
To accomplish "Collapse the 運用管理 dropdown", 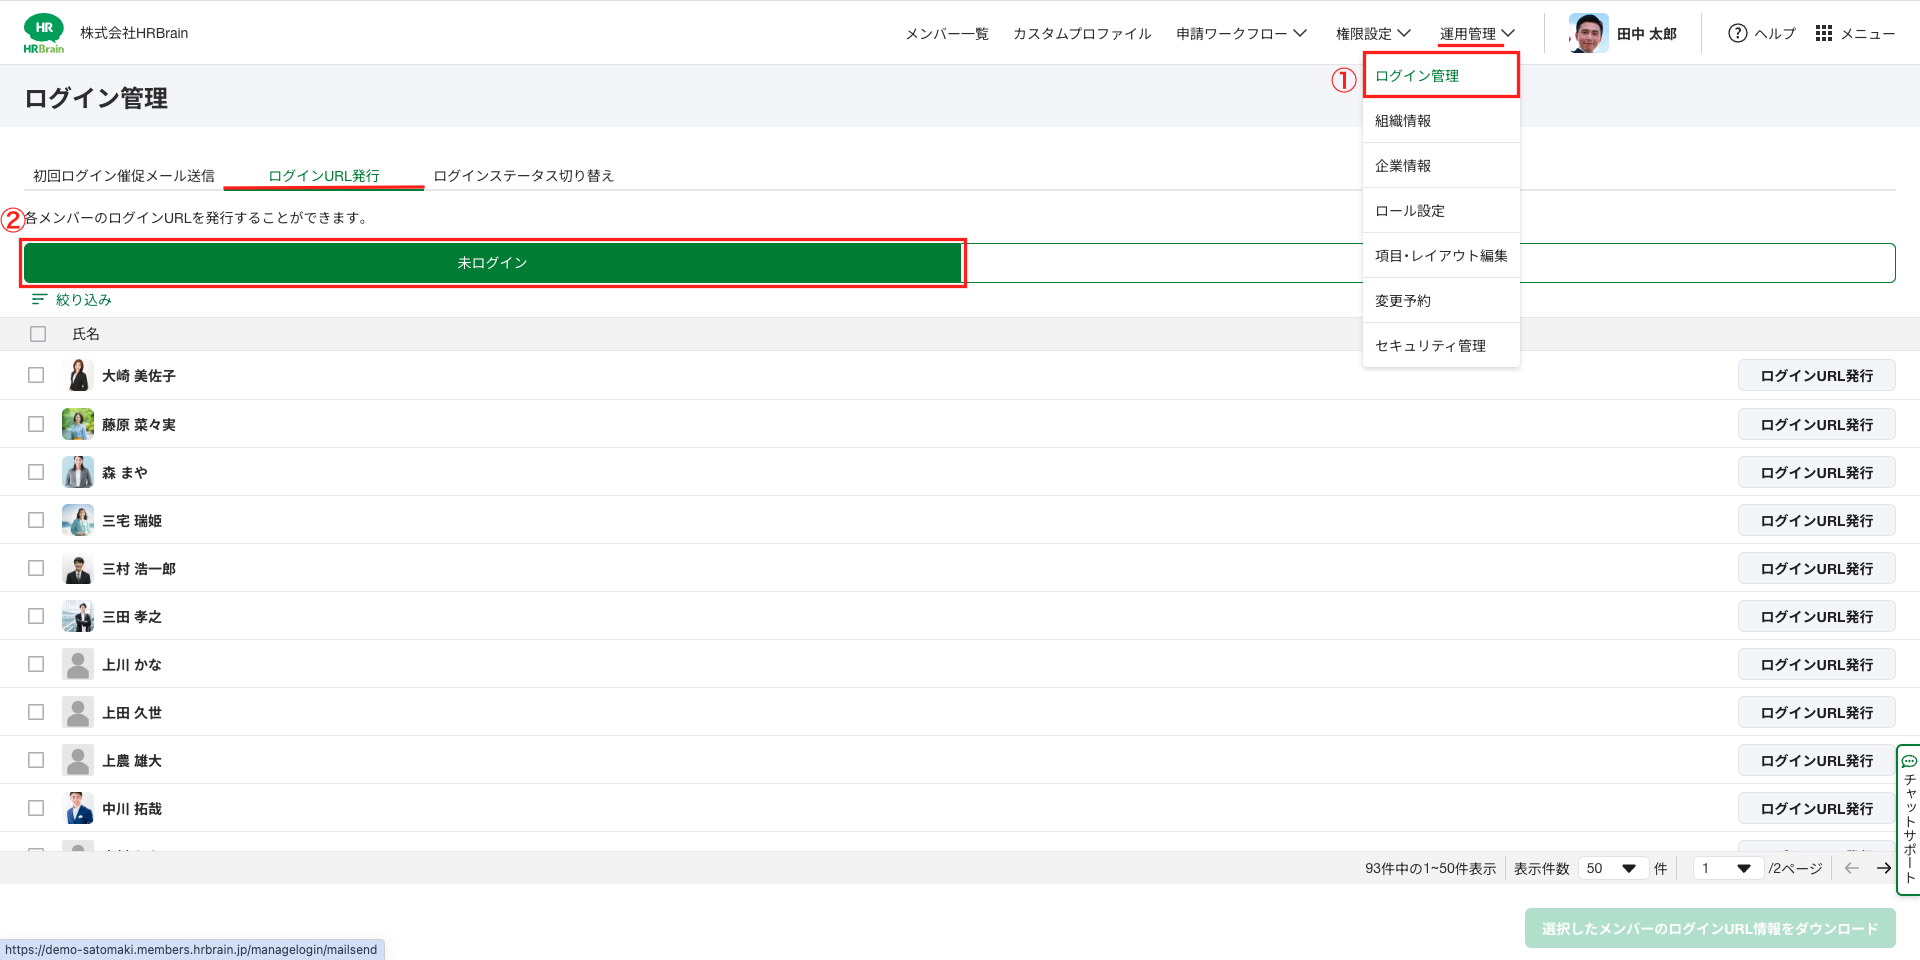I will coord(1477,33).
